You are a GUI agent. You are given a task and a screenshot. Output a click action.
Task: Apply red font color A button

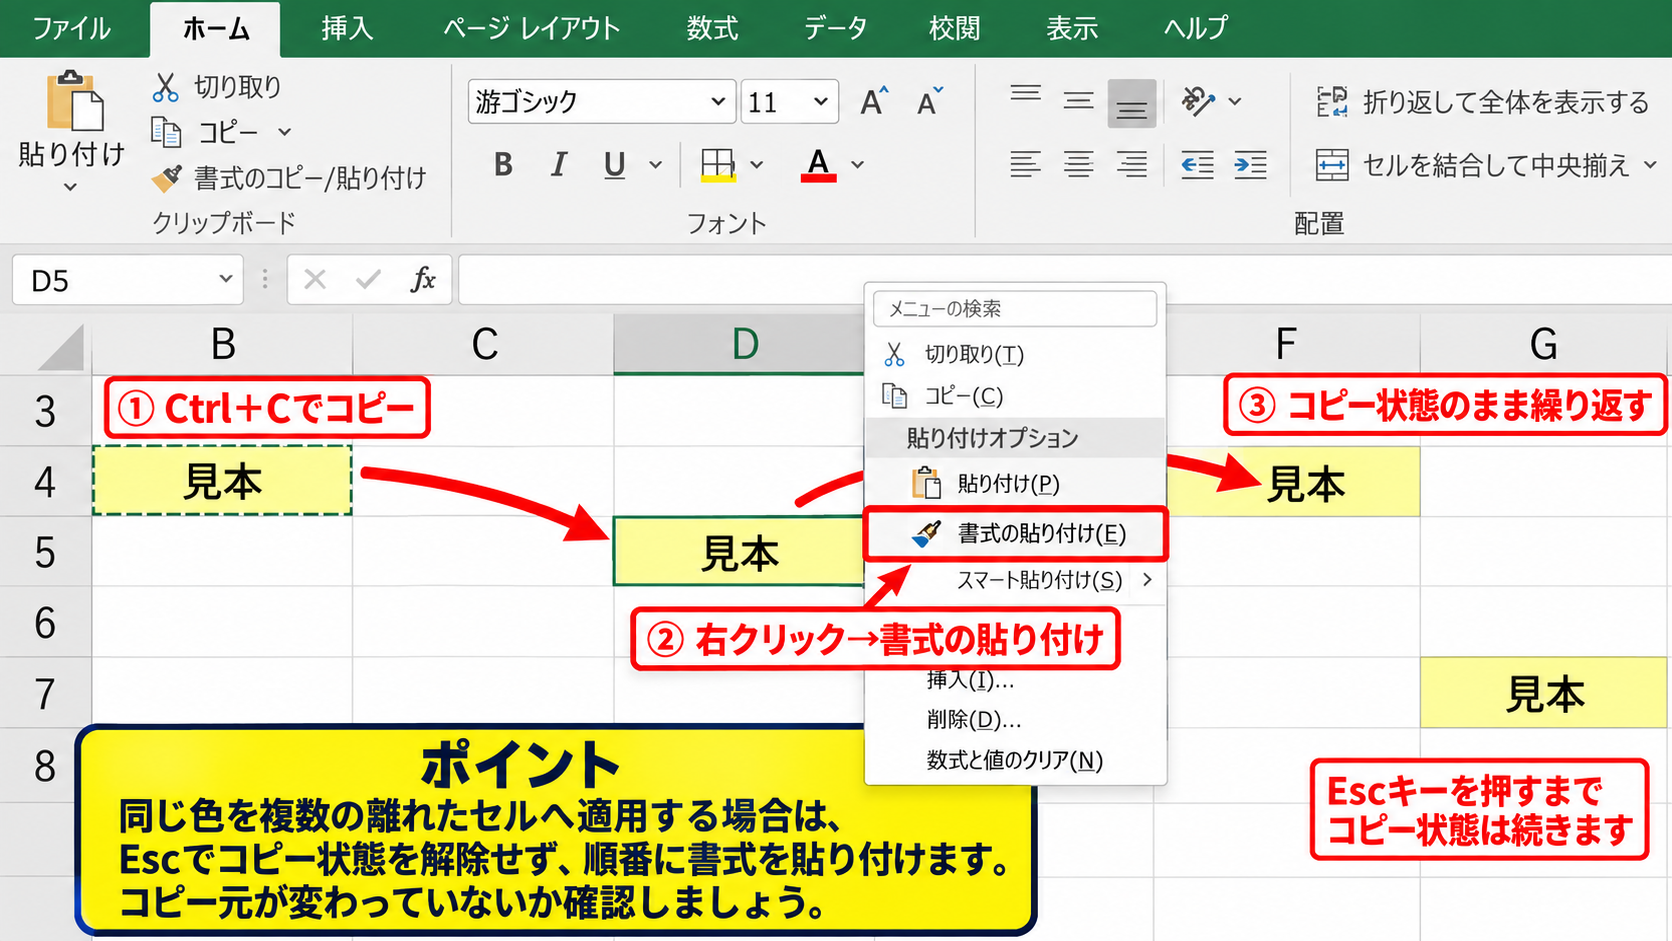[x=818, y=164]
